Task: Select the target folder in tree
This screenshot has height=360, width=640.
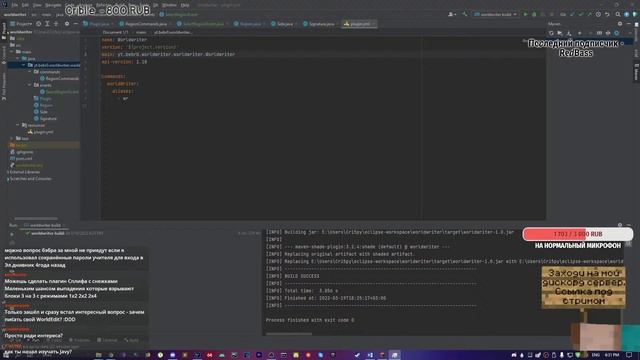Action: pos(19,145)
